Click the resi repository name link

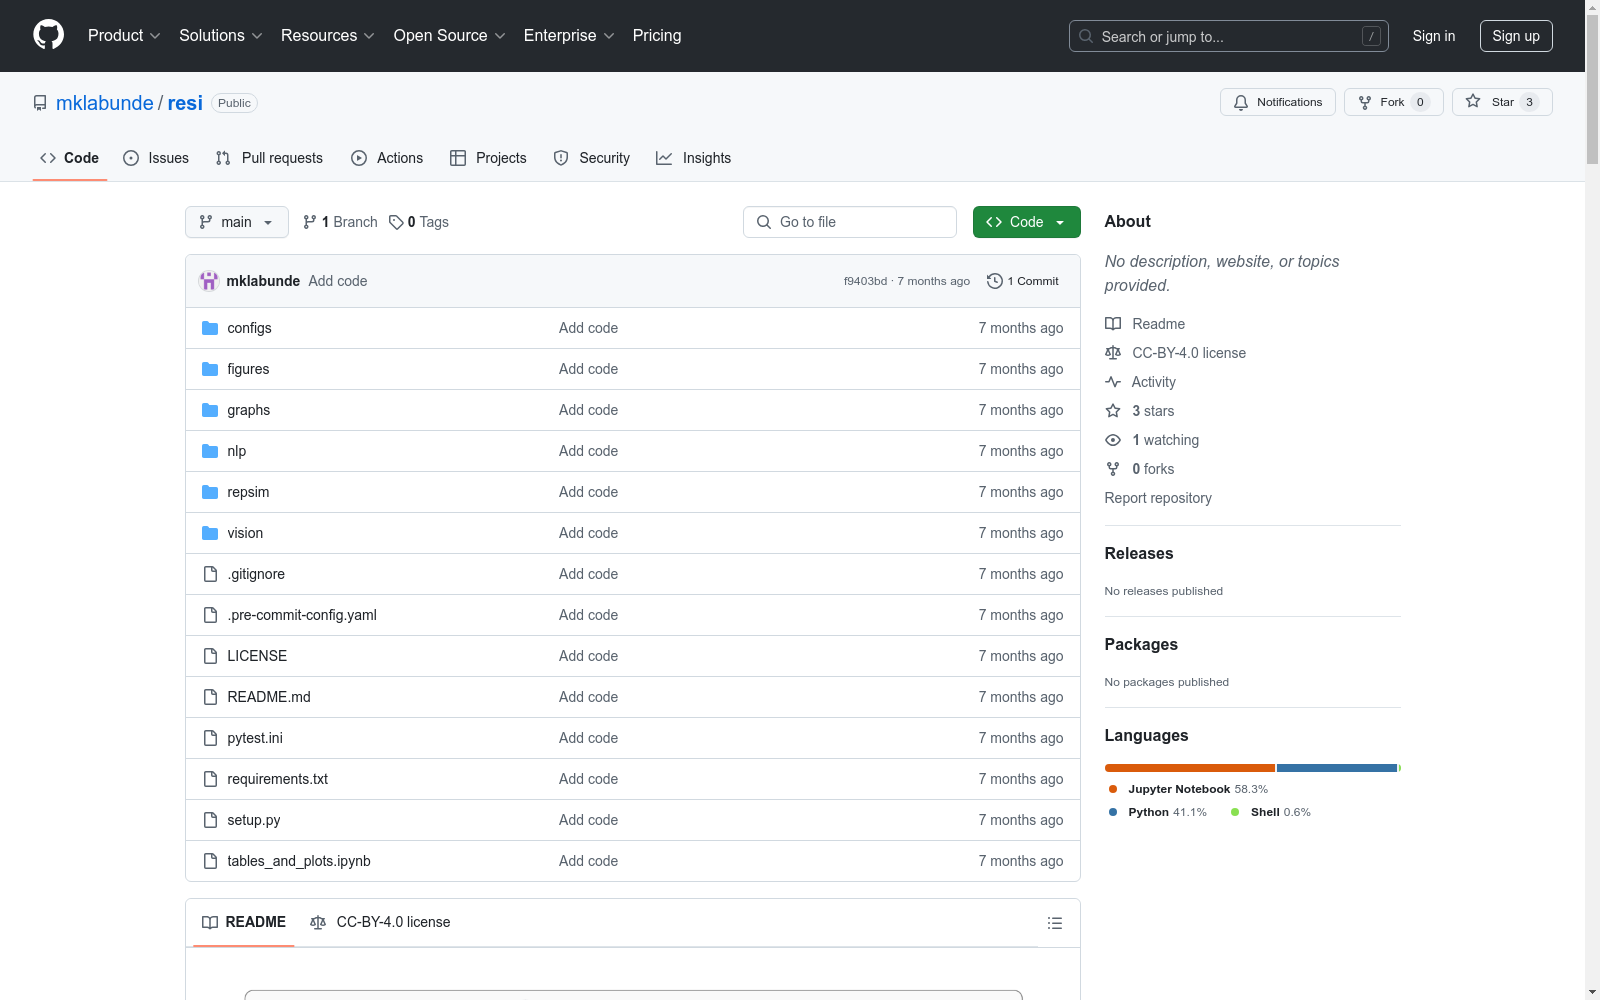(185, 103)
